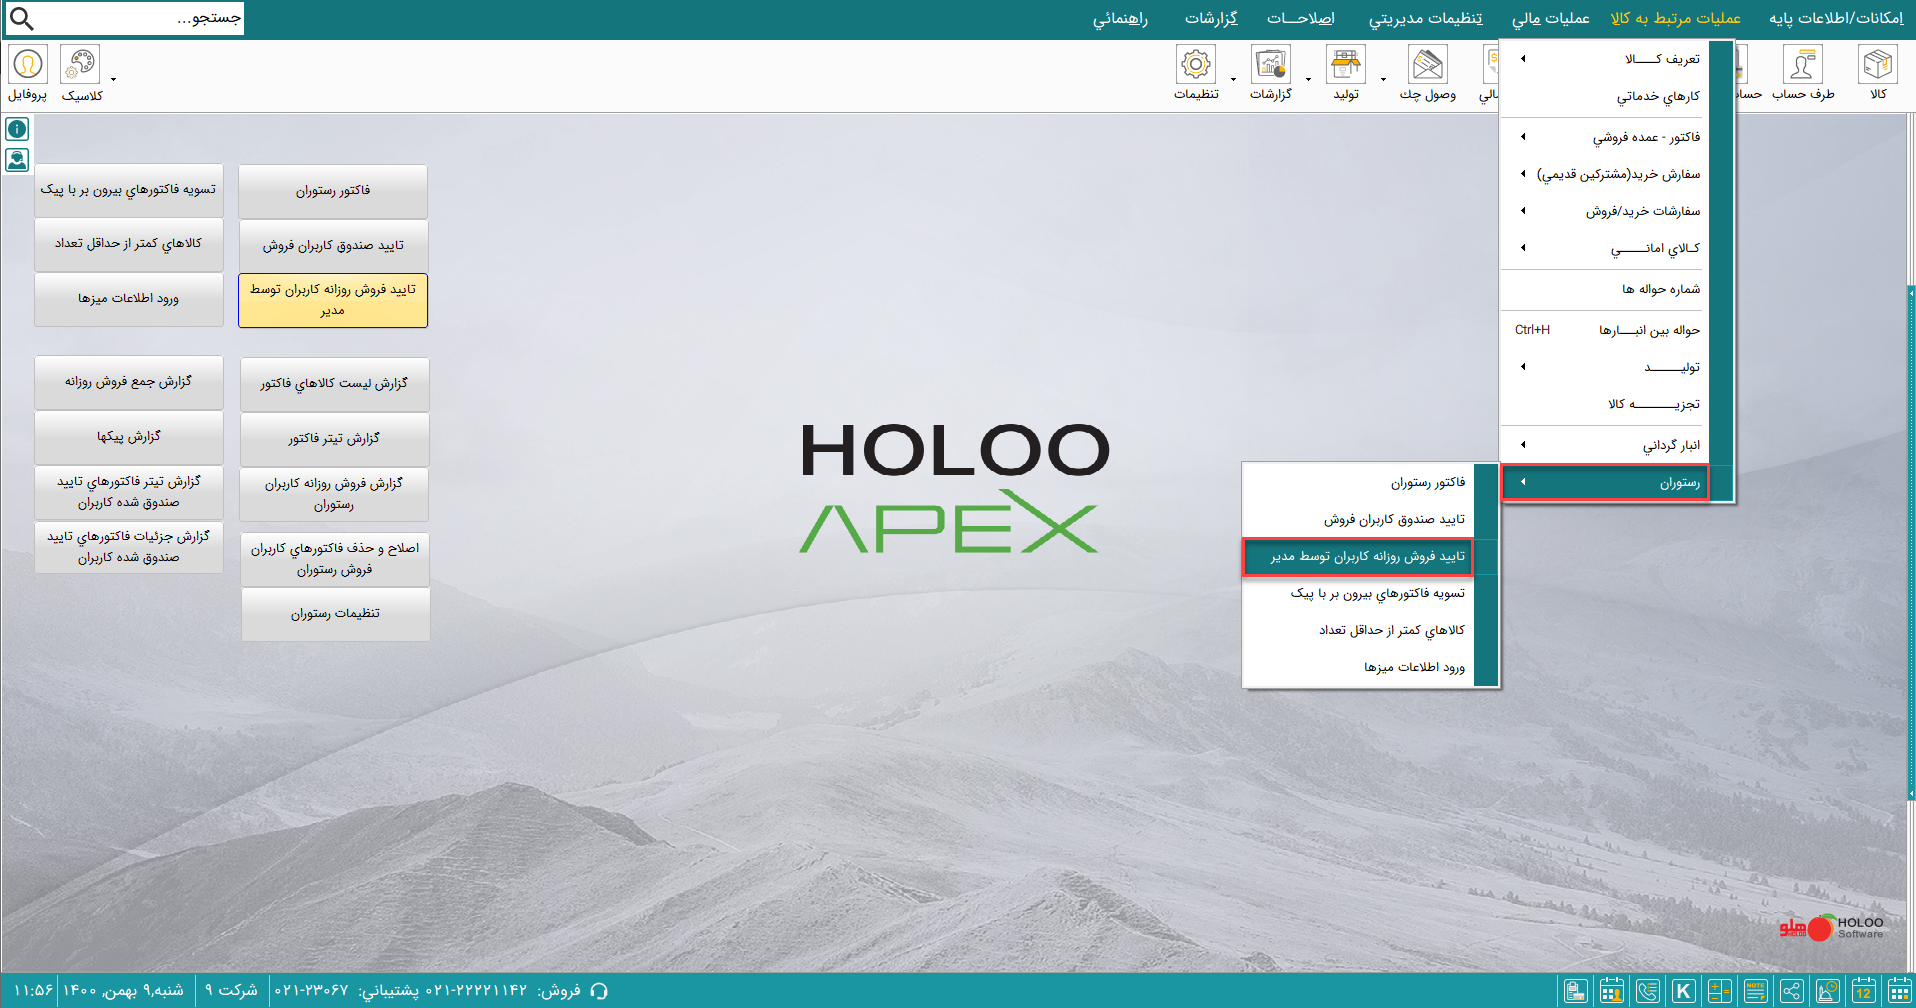Click the گزارش جمع فروش روزانه button
The height and width of the screenshot is (1008, 1916).
click(x=129, y=382)
